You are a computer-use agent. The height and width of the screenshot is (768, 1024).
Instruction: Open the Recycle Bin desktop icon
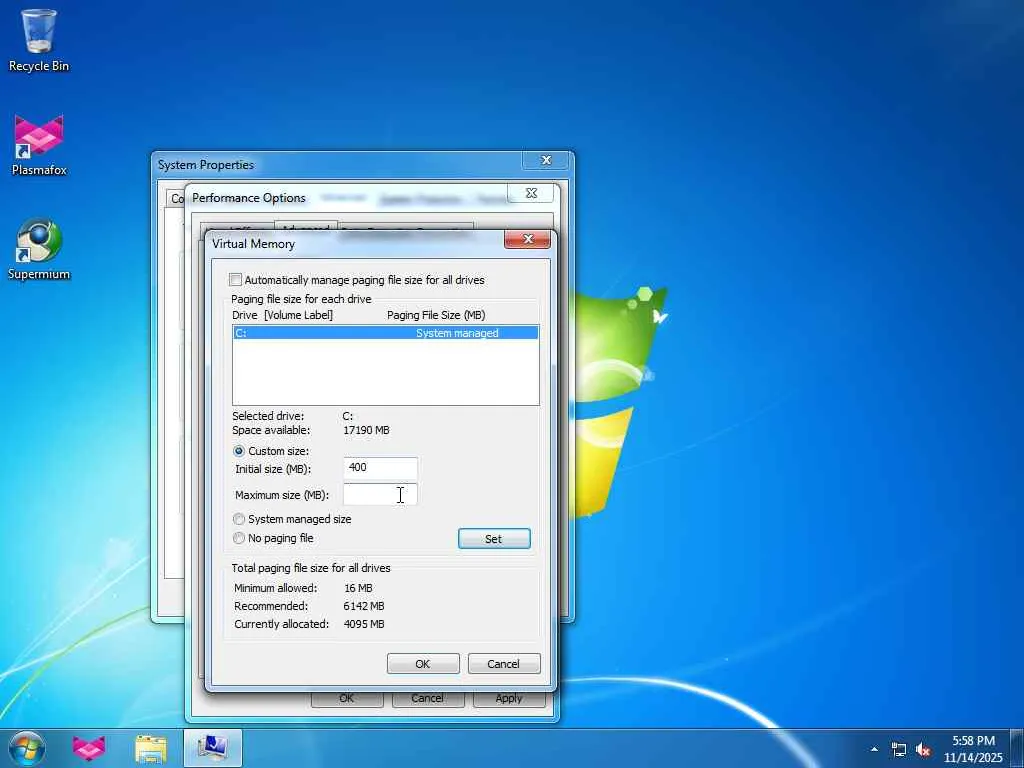click(39, 40)
